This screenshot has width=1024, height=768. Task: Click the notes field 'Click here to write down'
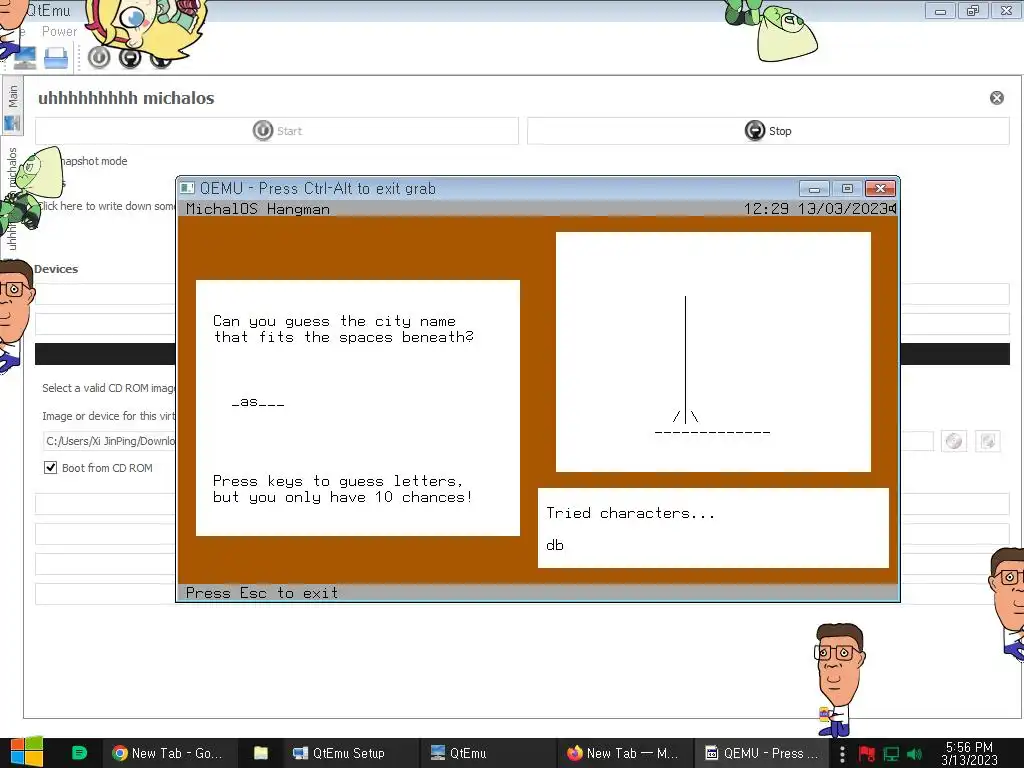tap(108, 206)
